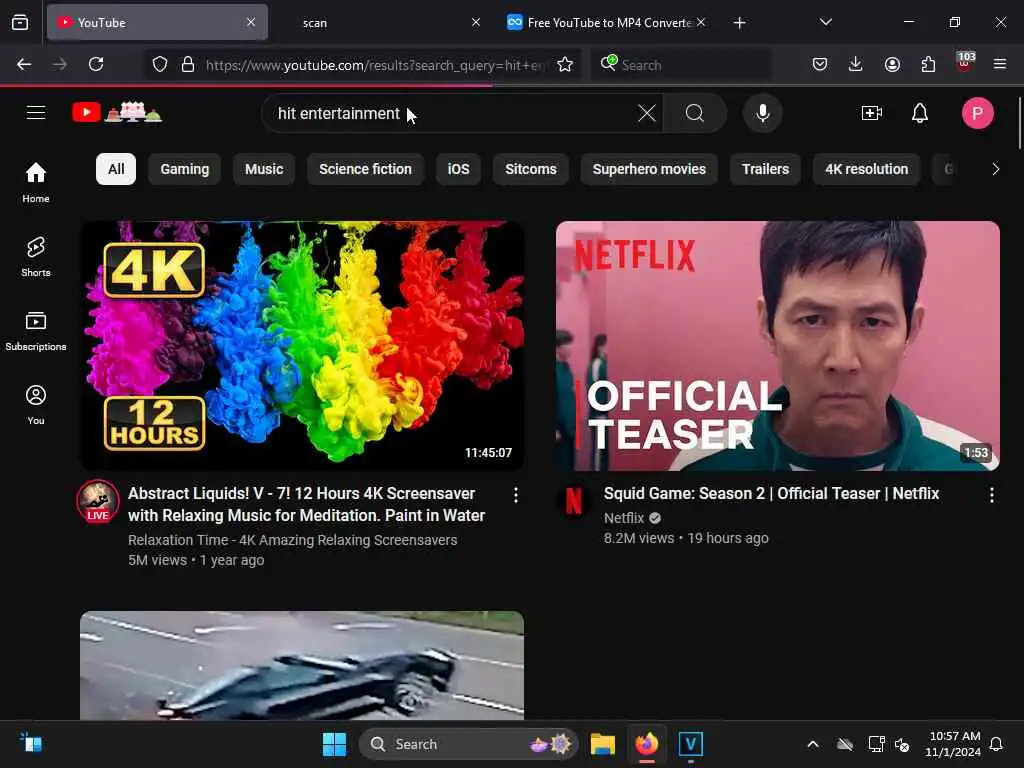
Task: Open Firefox extensions puzzle icon
Action: coord(928,64)
